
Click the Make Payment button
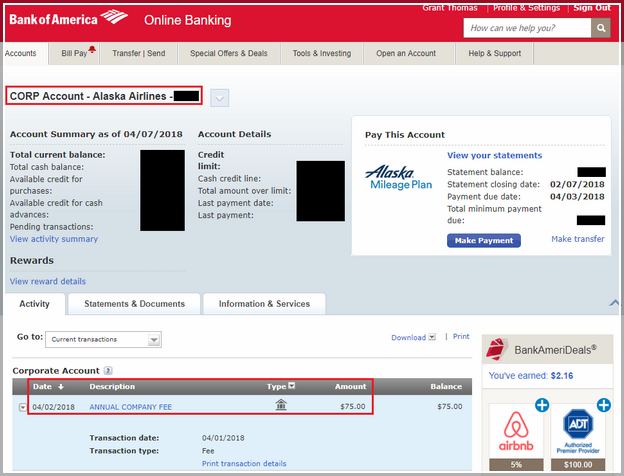coord(484,240)
